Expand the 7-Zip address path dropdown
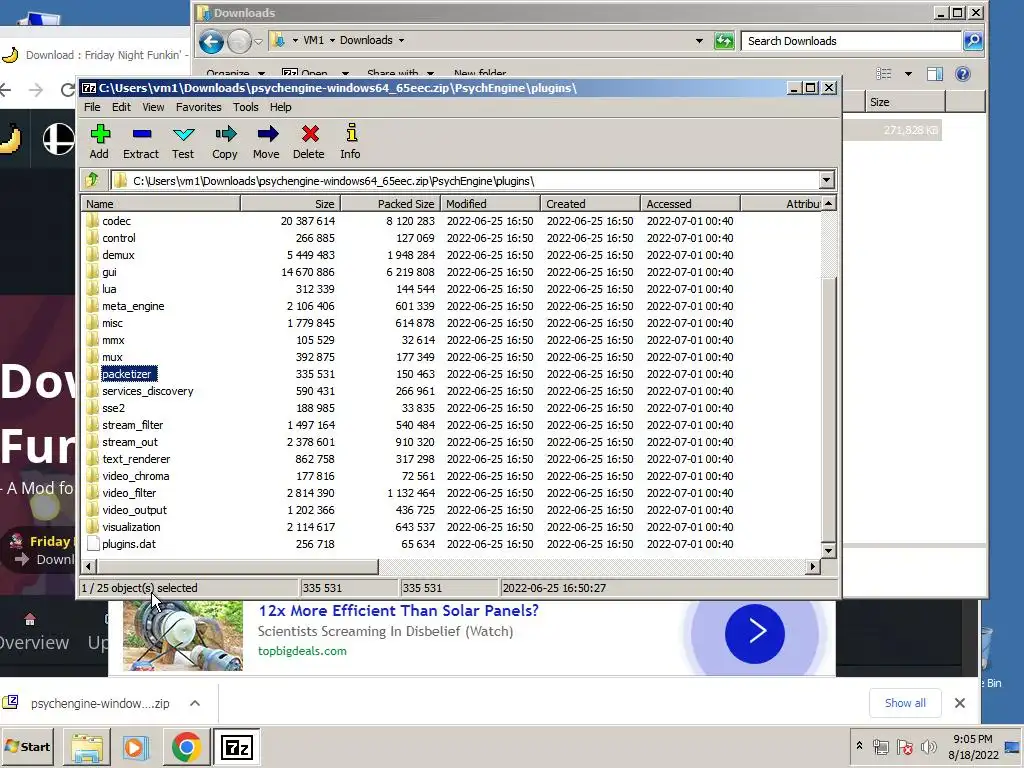The height and width of the screenshot is (768, 1024). [827, 180]
